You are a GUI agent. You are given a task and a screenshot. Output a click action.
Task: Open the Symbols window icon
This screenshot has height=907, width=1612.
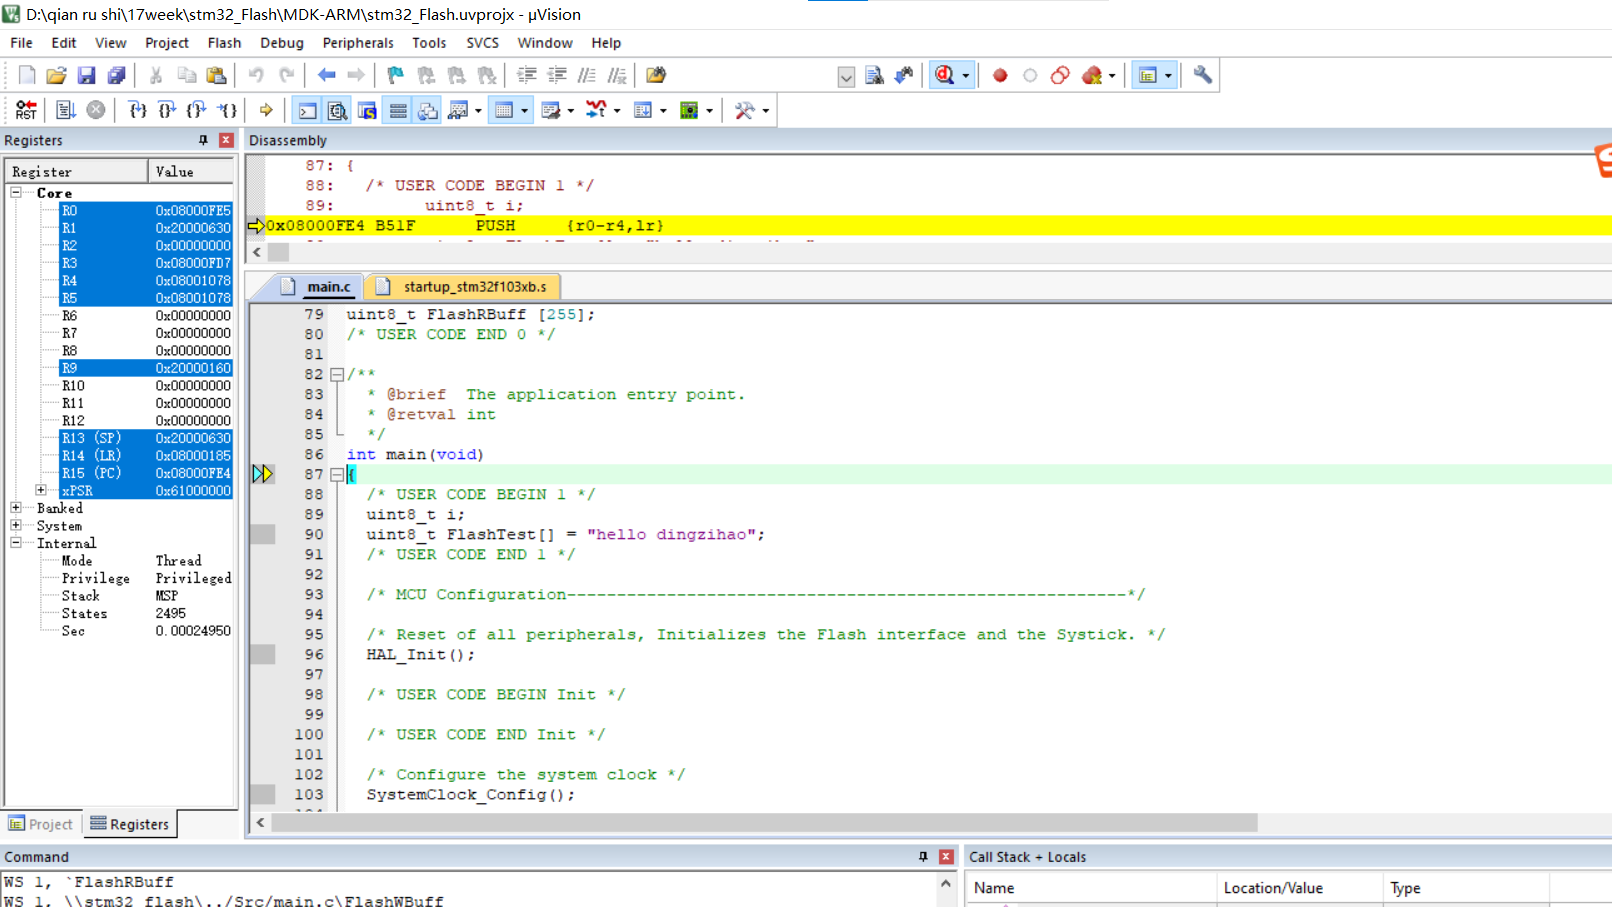[368, 110]
